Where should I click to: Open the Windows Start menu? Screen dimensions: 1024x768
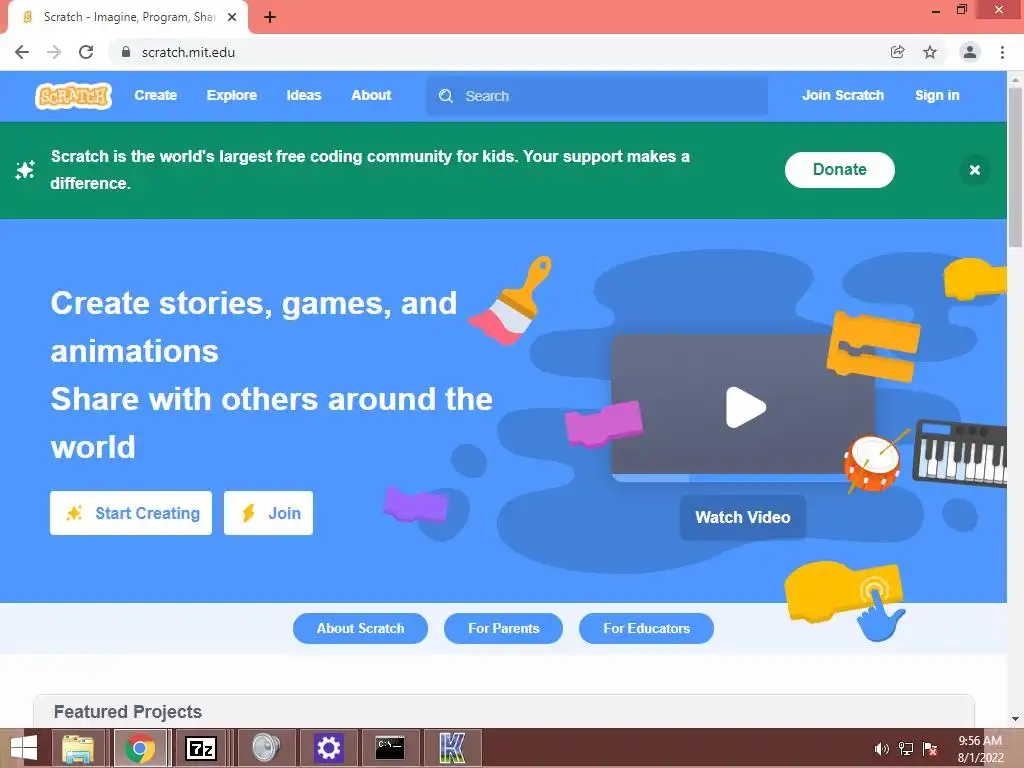click(x=24, y=748)
